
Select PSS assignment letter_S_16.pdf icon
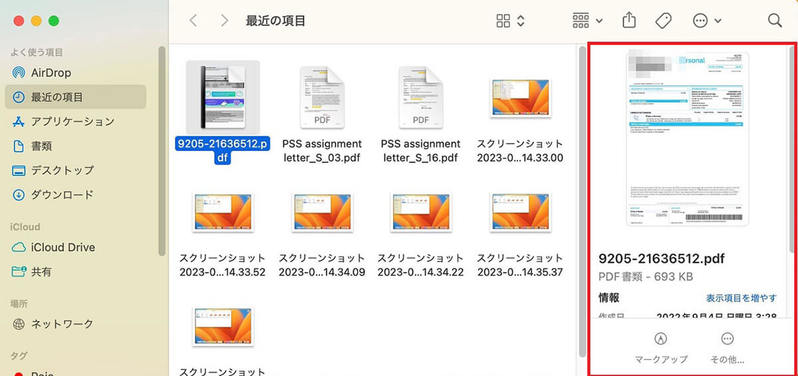(421, 97)
